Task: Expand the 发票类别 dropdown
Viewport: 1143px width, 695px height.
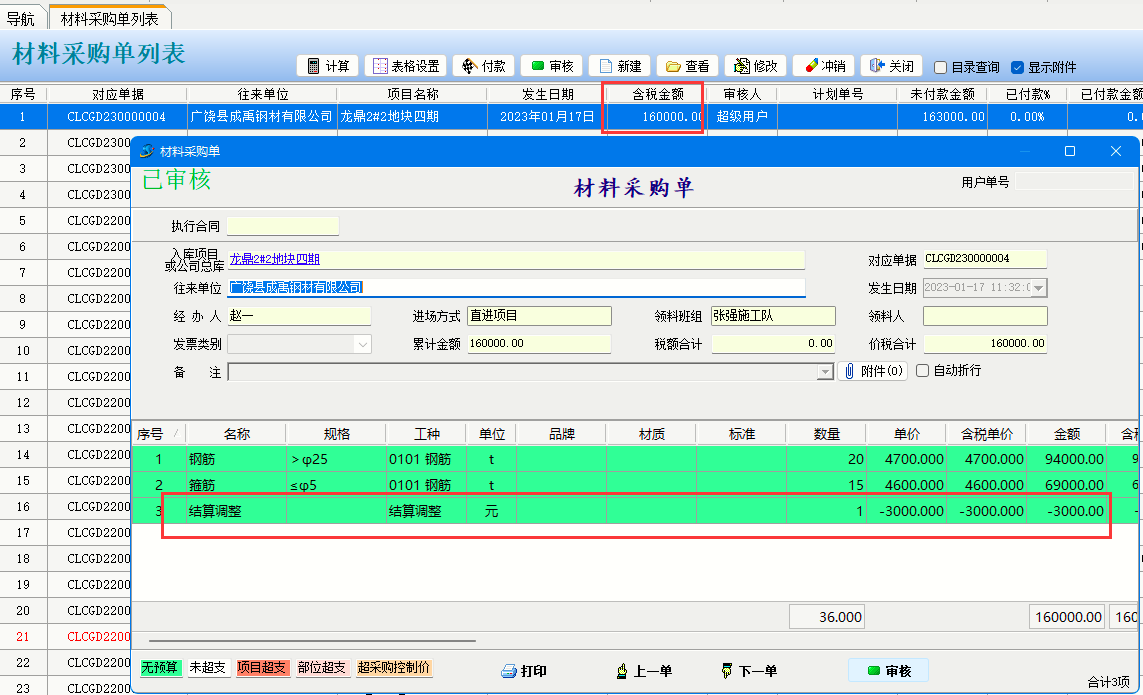Action: pyautogui.click(x=362, y=344)
